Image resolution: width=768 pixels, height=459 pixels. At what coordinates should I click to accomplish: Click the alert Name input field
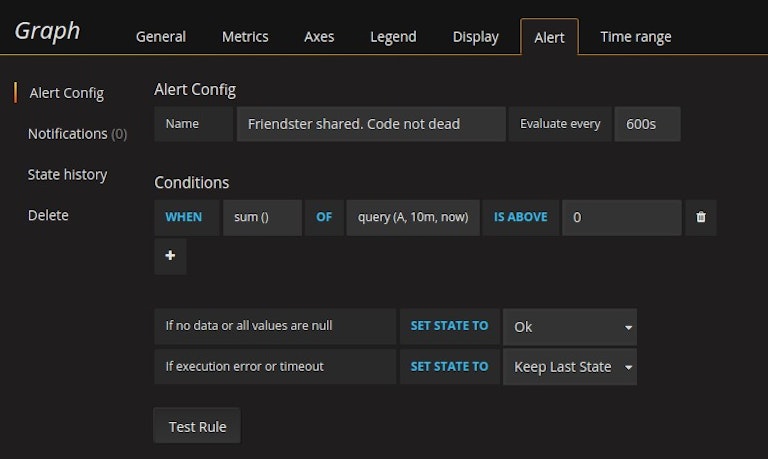pos(370,124)
